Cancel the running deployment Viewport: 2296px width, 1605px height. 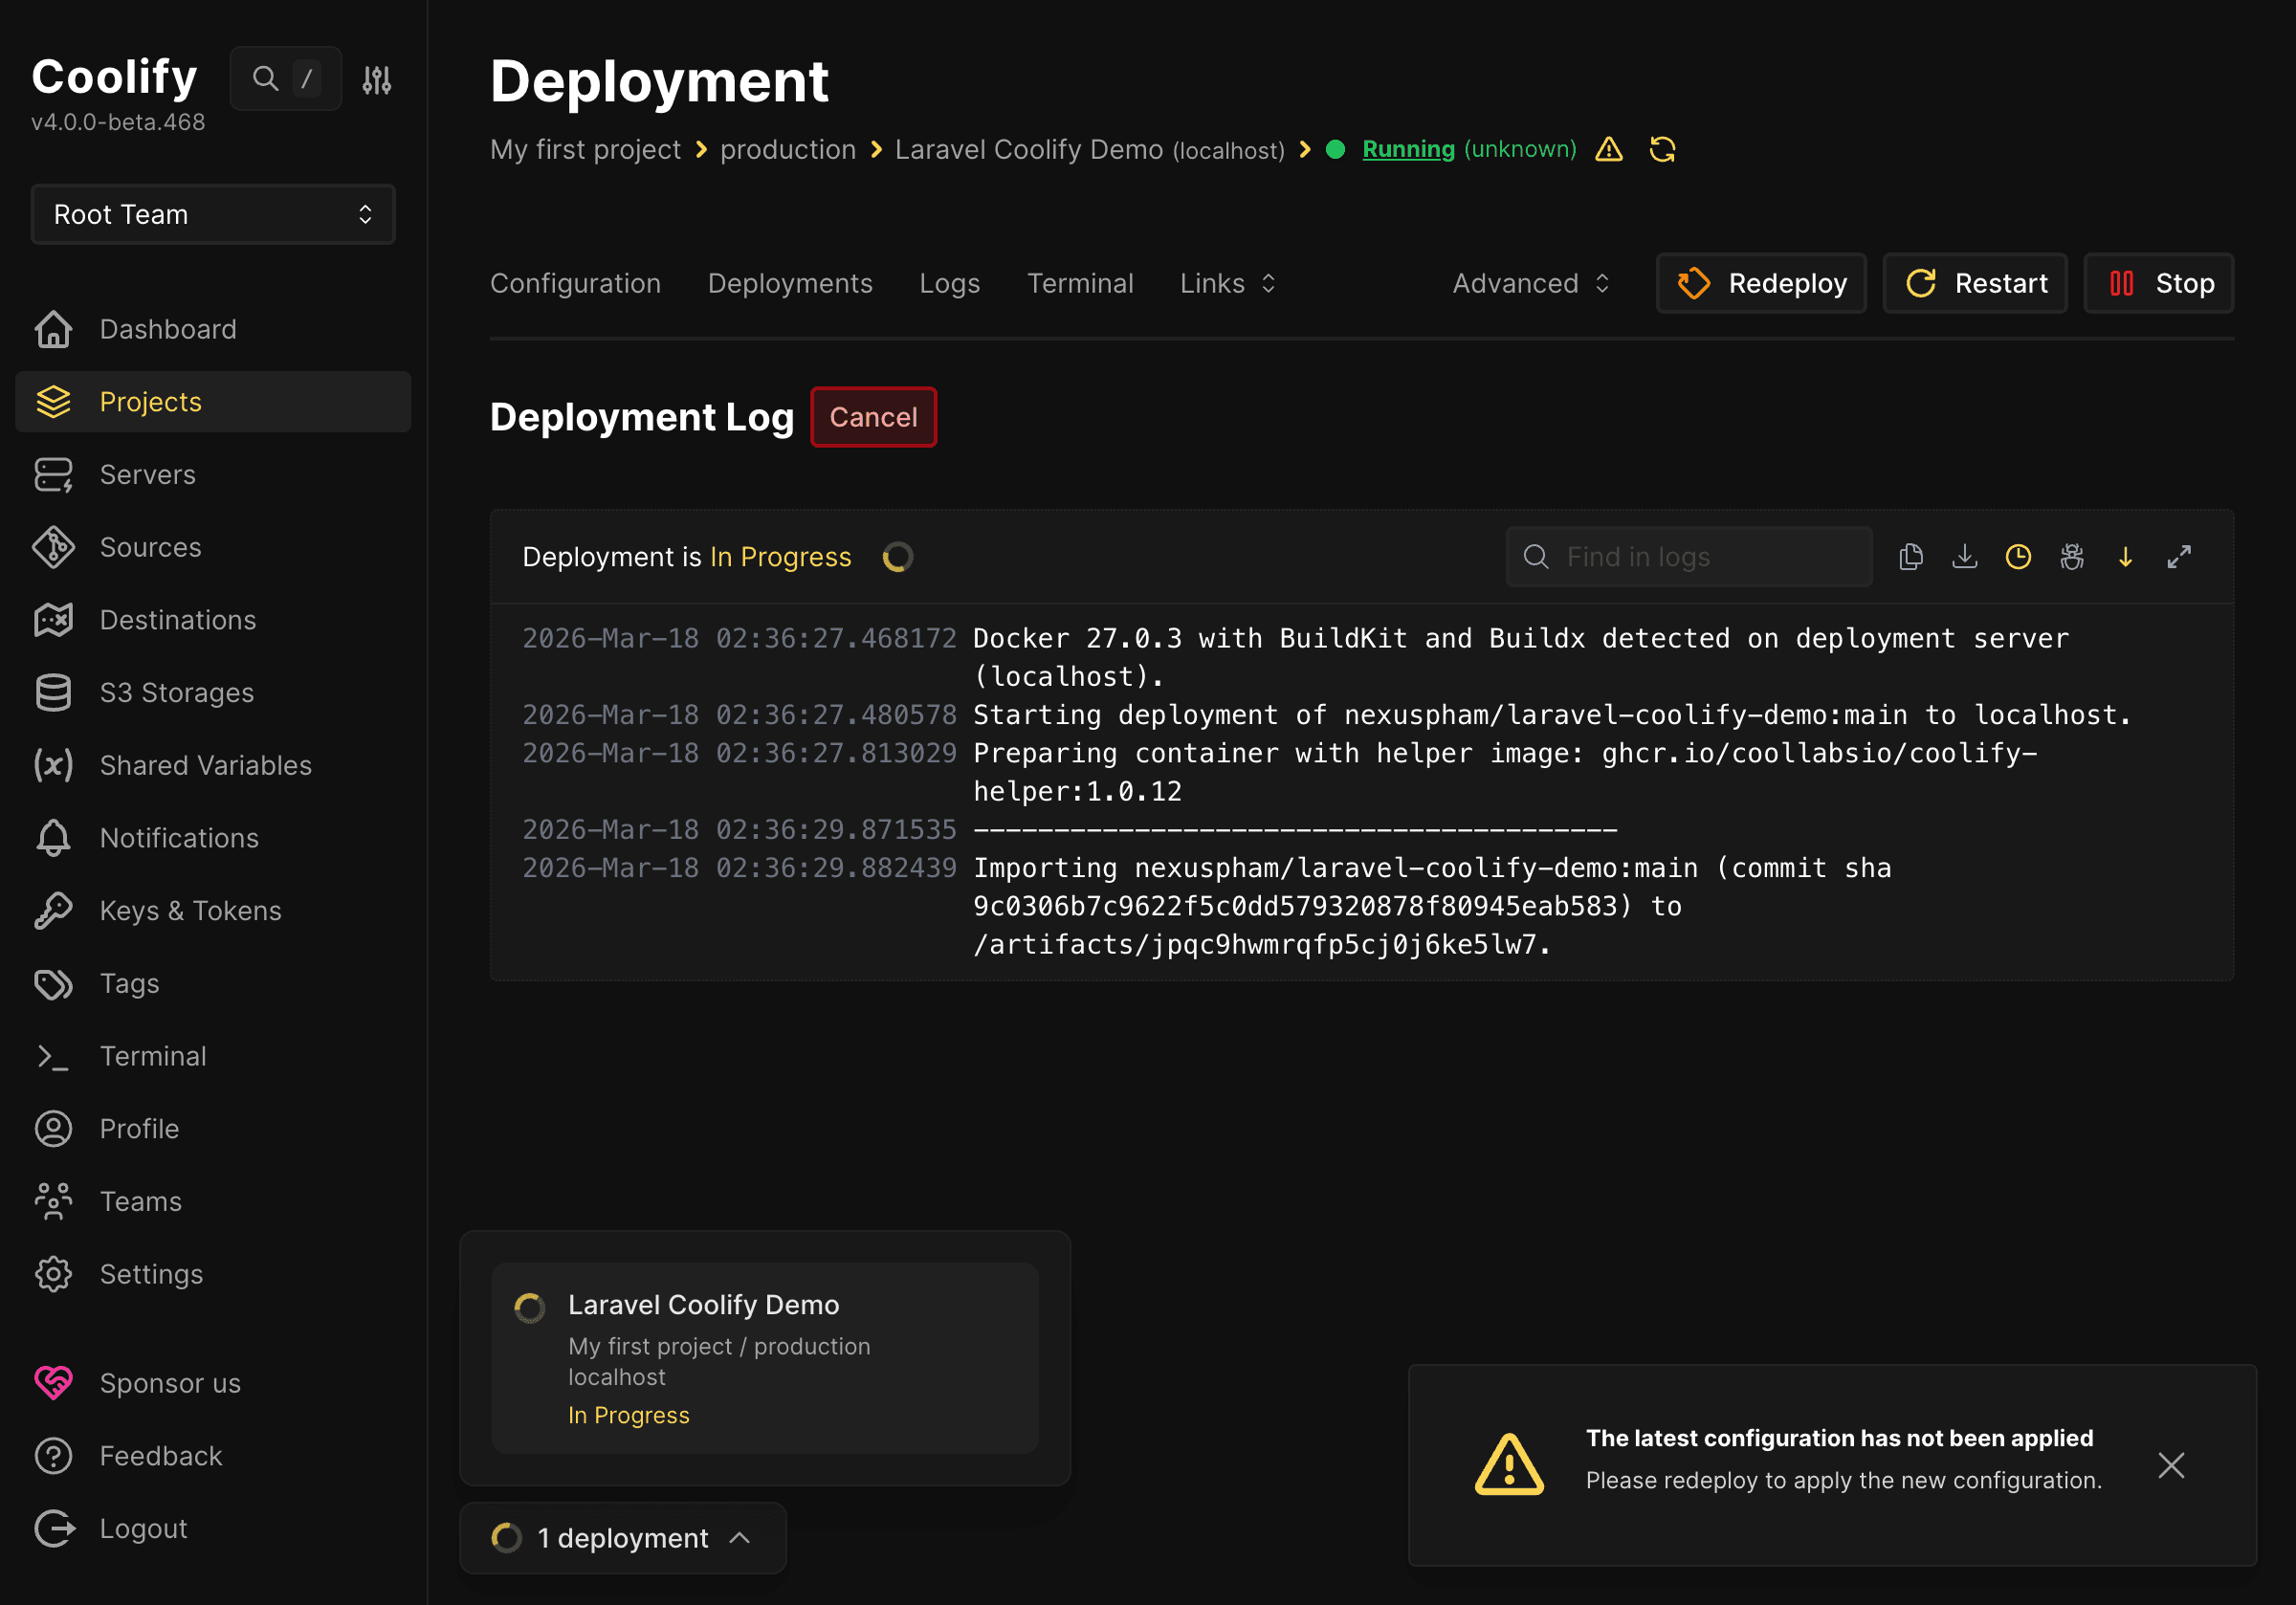click(872, 417)
